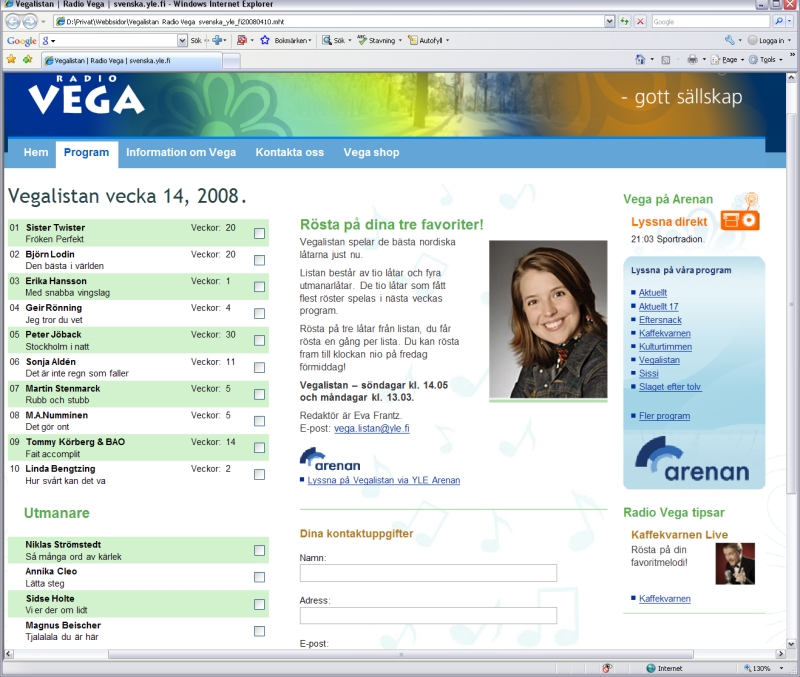
Task: Click the Radio Vega logo
Action: point(86,95)
